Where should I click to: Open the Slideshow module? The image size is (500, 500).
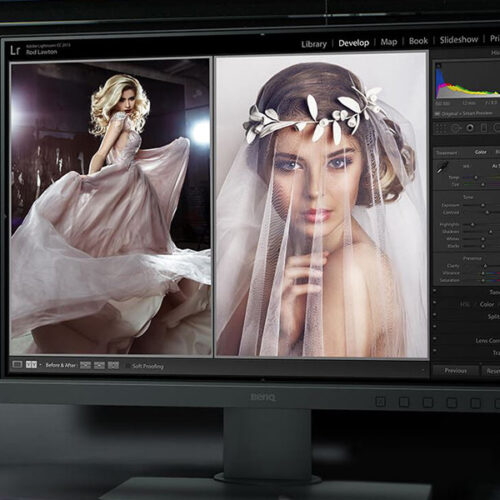(459, 40)
